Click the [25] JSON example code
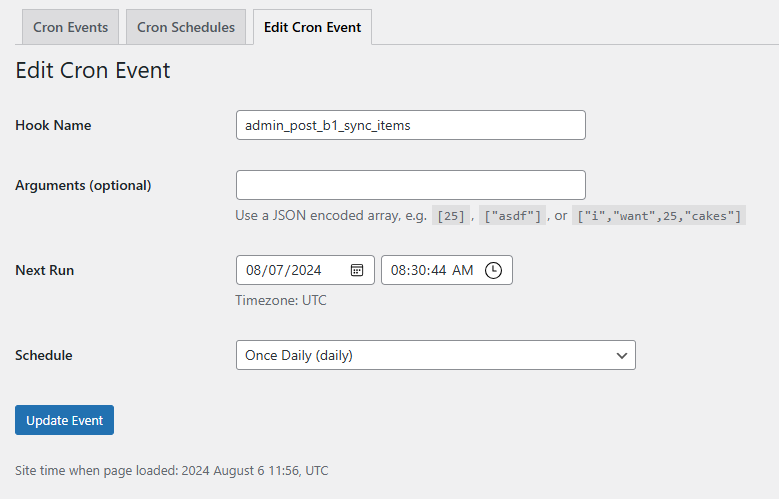Viewport: 779px width, 499px height. click(x=450, y=216)
